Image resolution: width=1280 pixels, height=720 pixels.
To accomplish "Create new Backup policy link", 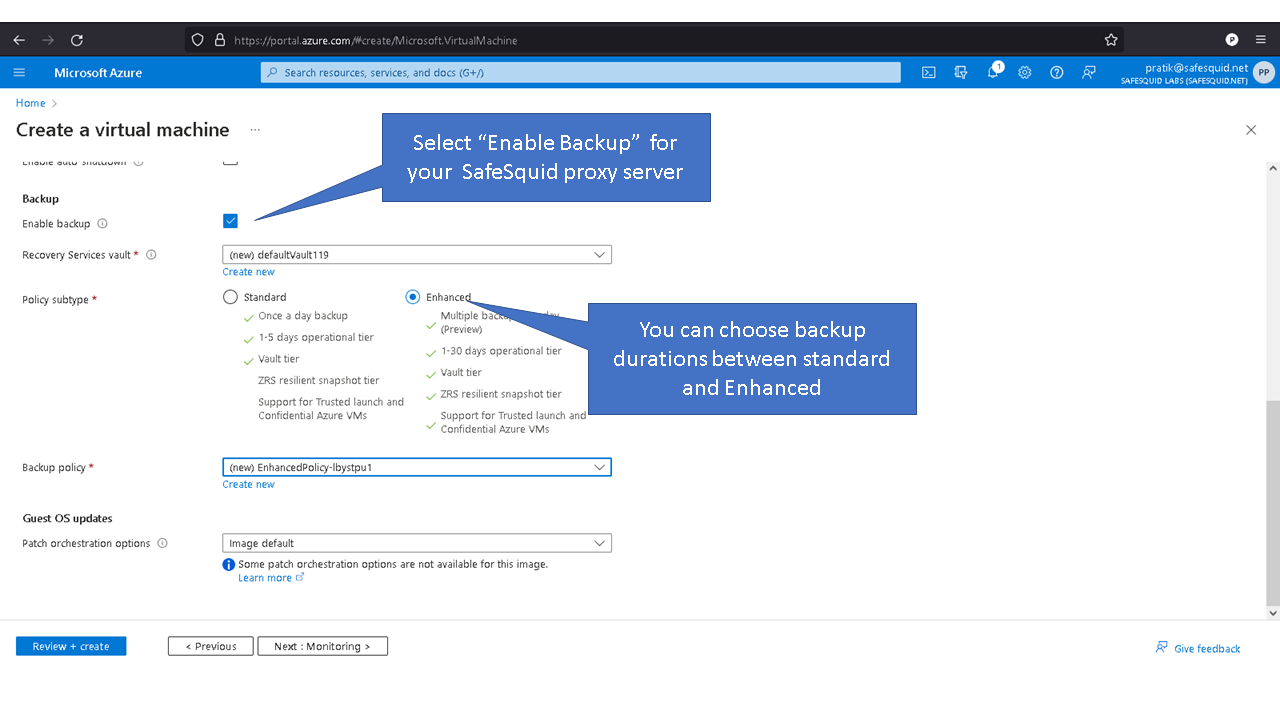I will coord(249,484).
